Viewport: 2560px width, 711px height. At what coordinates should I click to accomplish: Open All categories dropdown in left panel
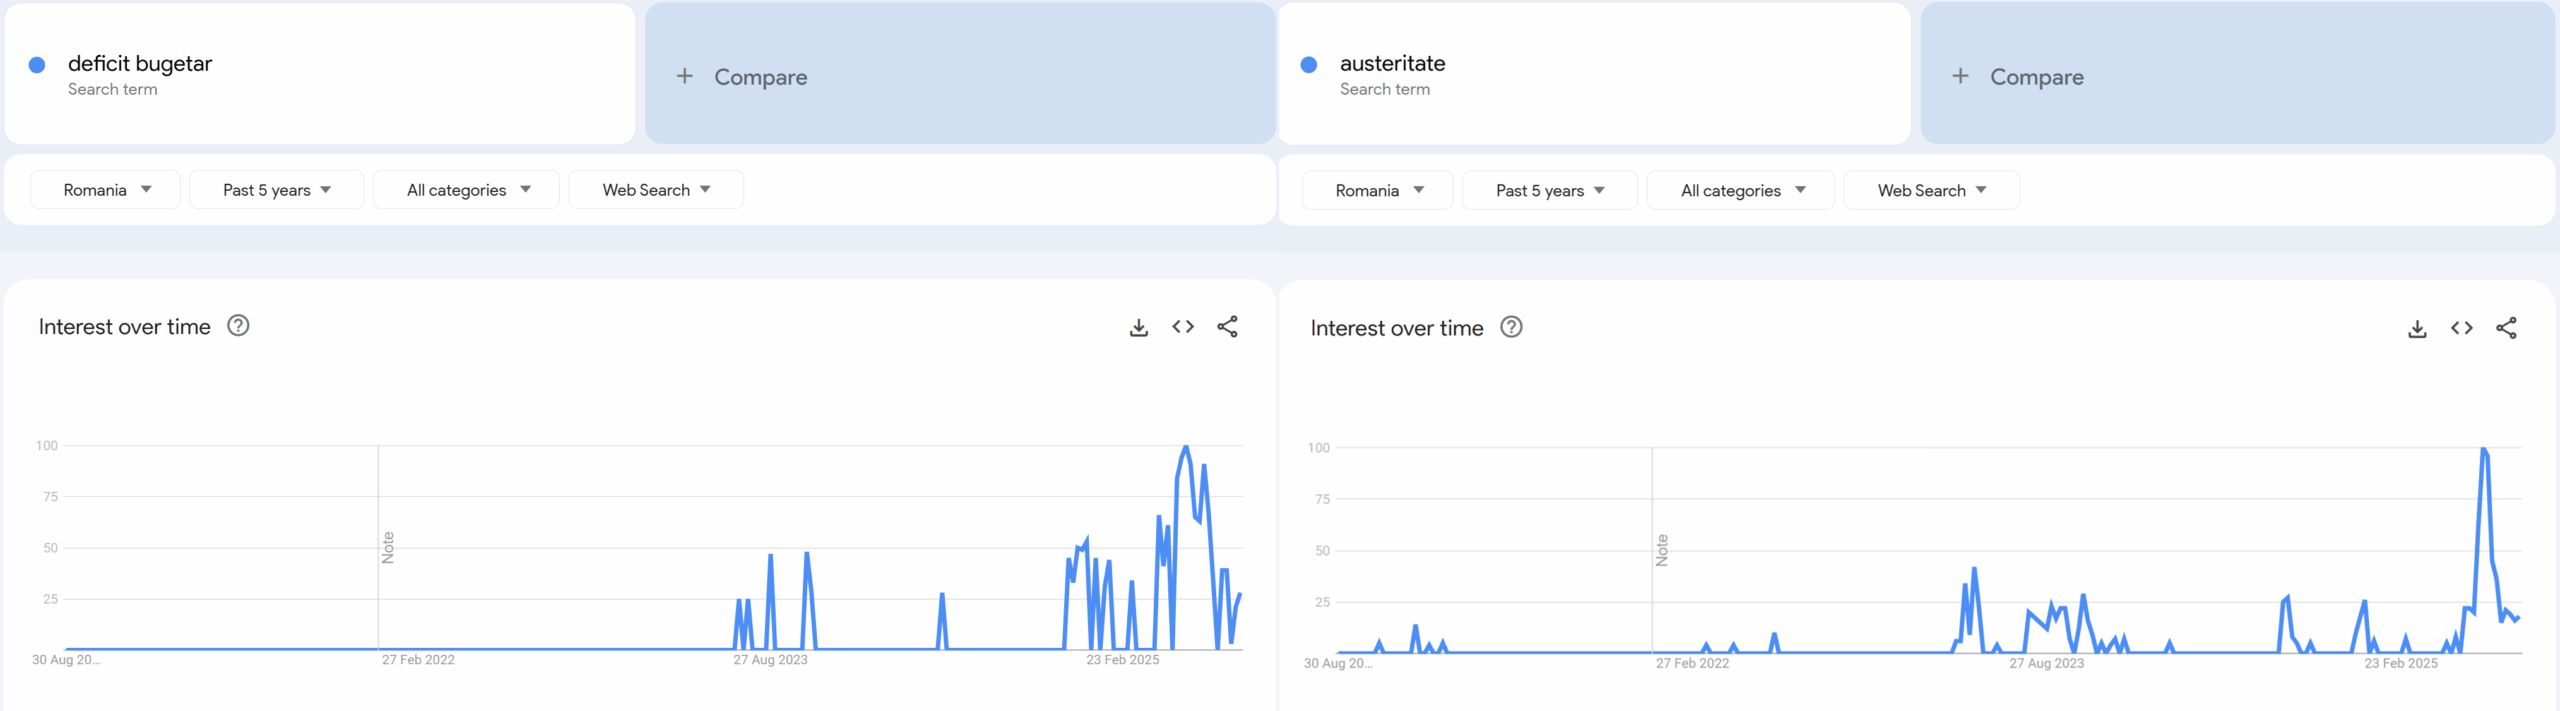coord(467,190)
